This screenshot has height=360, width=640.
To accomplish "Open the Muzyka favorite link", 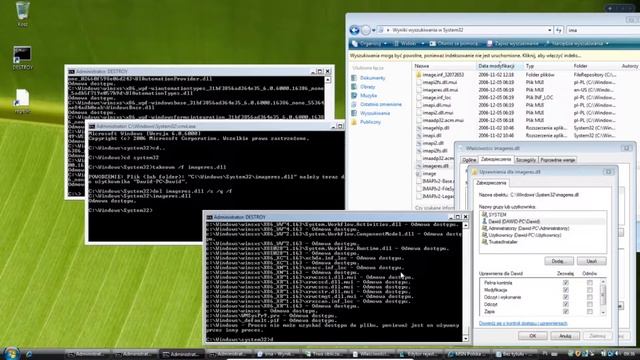I will (368, 96).
